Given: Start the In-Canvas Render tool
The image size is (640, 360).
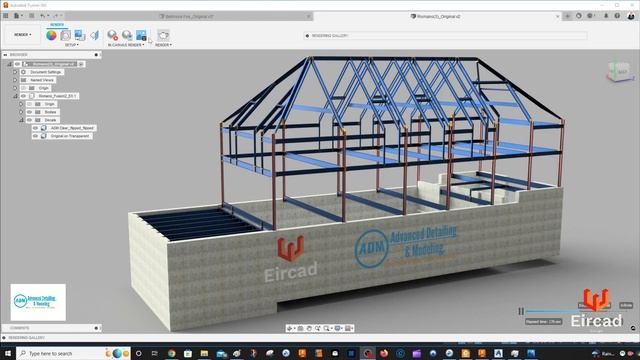Looking at the screenshot, I should click(113, 36).
